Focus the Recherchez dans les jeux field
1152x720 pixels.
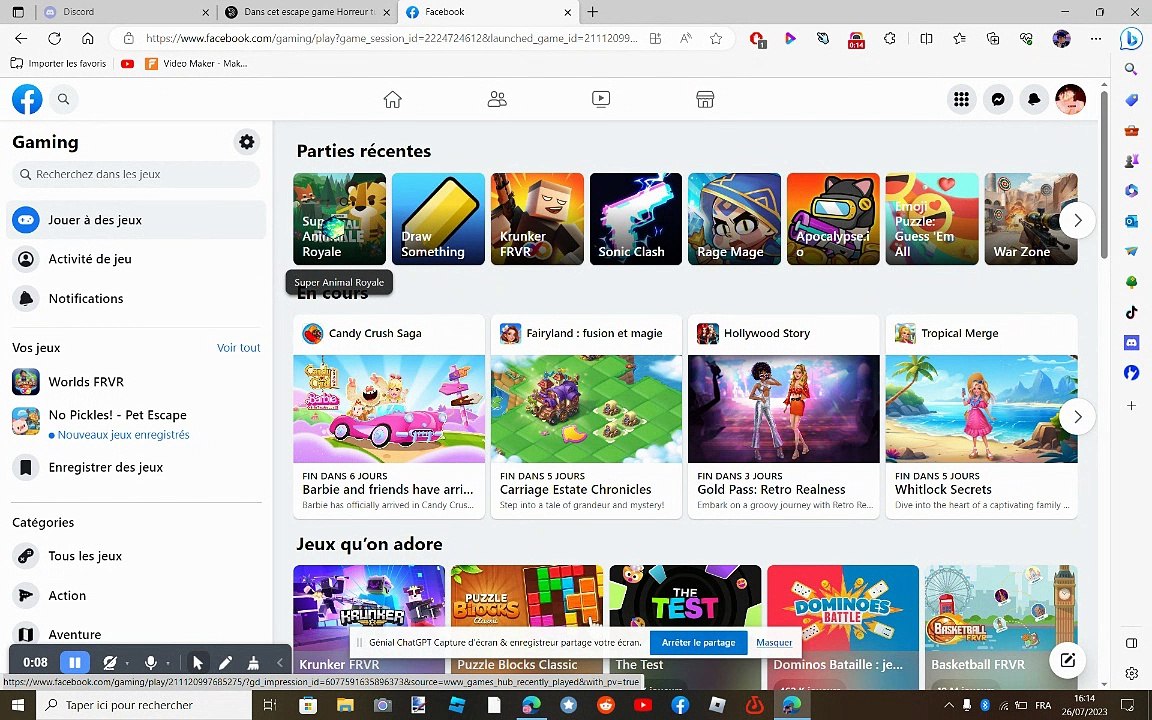[x=137, y=174]
